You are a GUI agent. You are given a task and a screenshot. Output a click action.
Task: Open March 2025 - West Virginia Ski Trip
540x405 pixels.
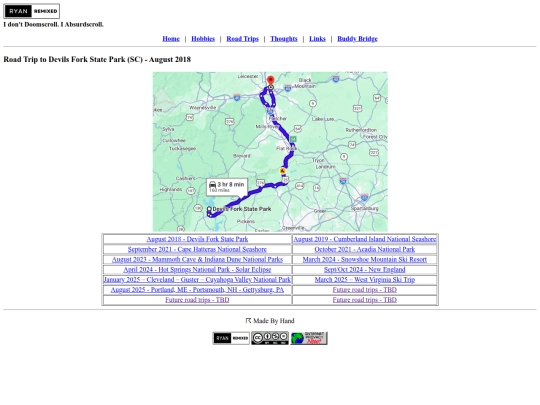(365, 279)
